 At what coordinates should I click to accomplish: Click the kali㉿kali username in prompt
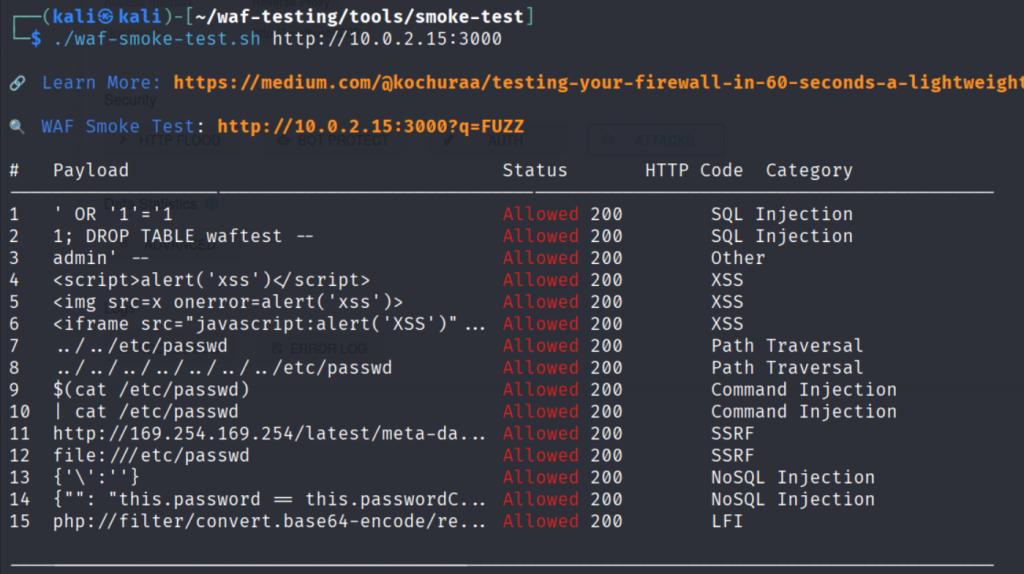106,17
